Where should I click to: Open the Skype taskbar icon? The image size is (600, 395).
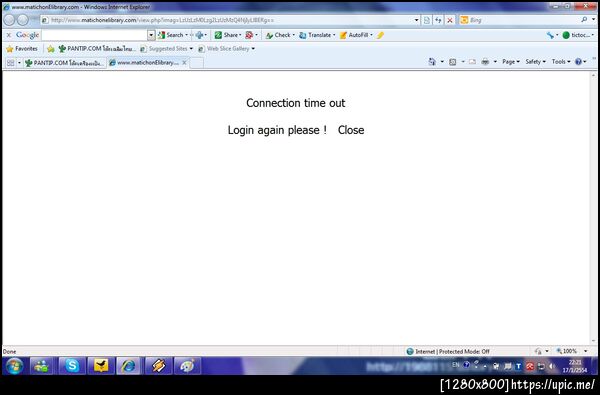click(x=72, y=366)
